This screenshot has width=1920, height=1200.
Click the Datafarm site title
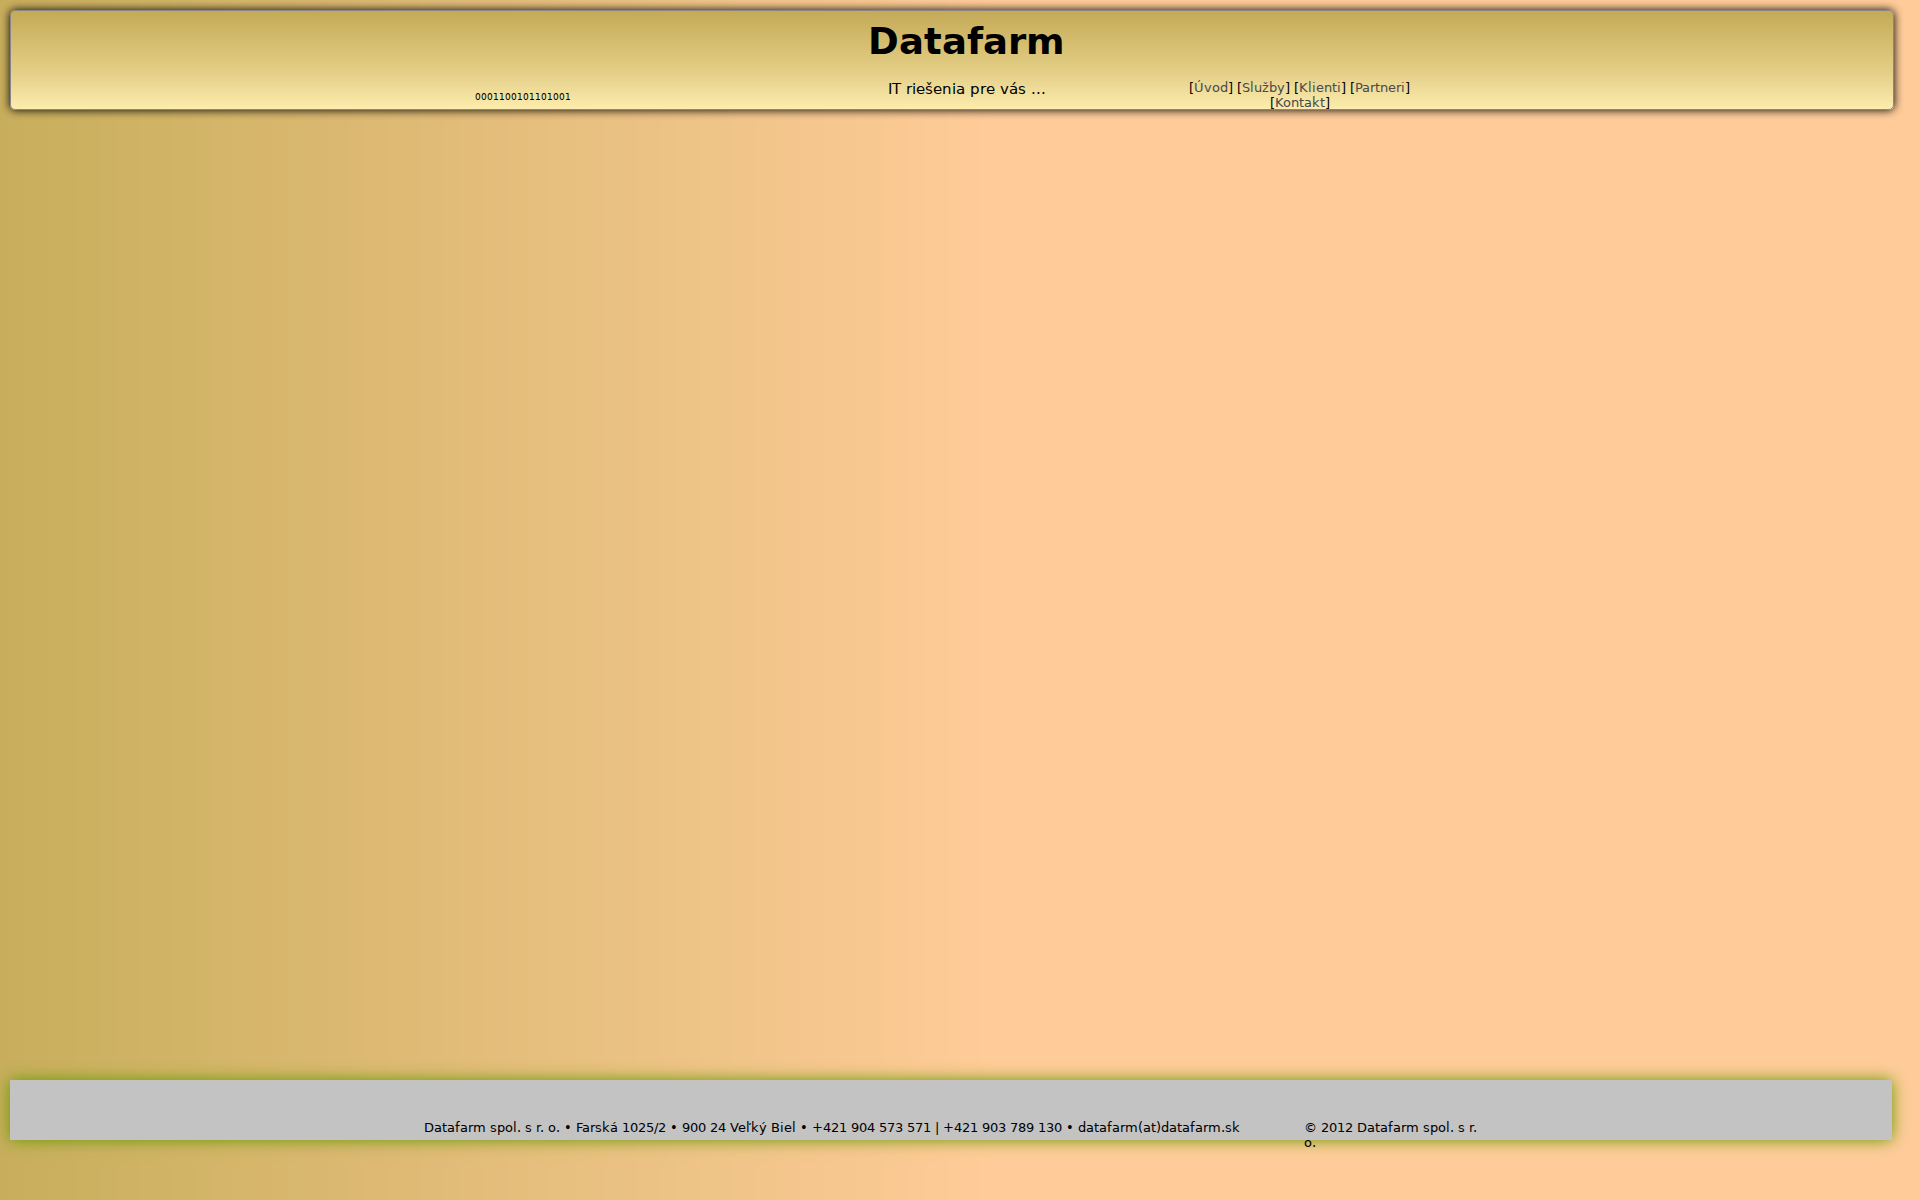tap(966, 42)
